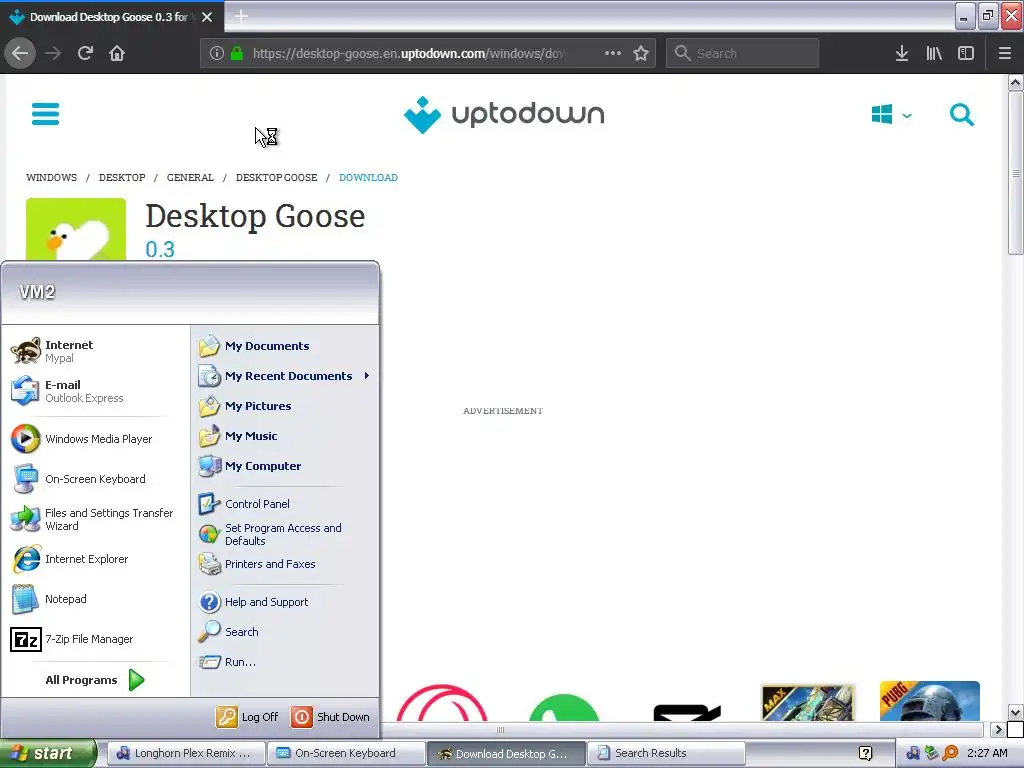The image size is (1024, 768).
Task: Click the vertical scrollbar thumb
Action: tap(1015, 173)
